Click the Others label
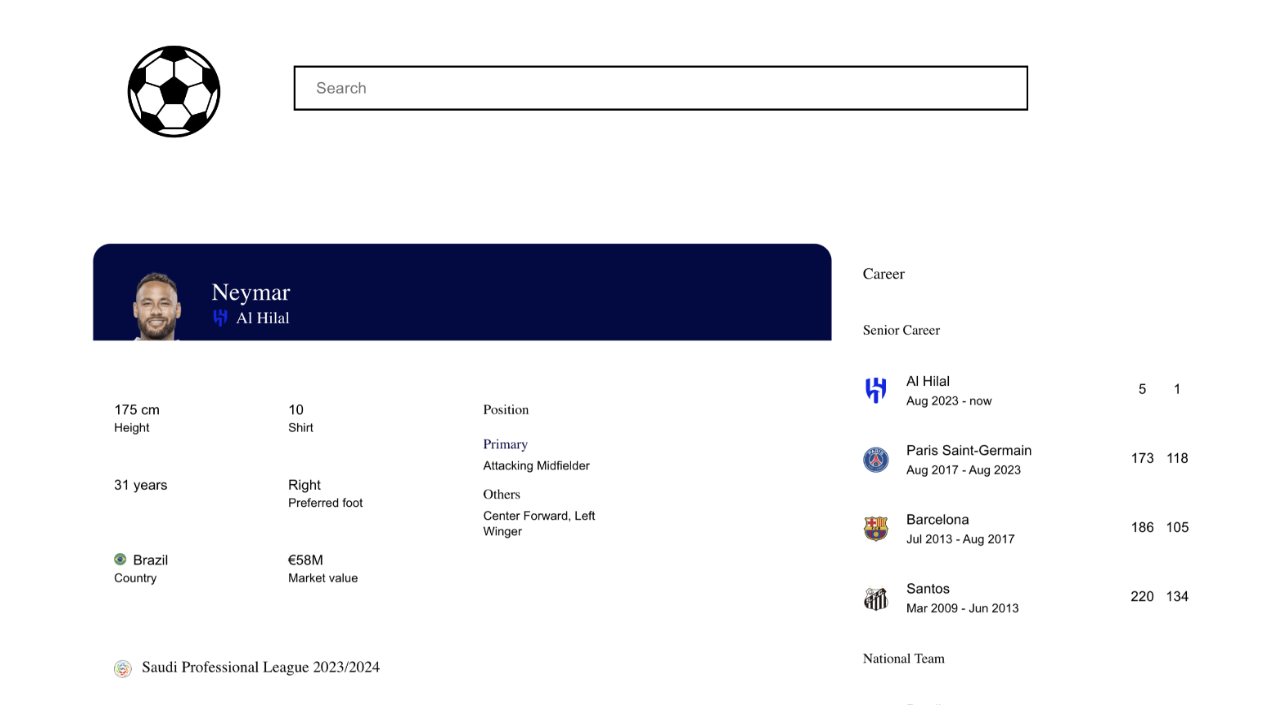The width and height of the screenshot is (1276, 724). click(502, 494)
